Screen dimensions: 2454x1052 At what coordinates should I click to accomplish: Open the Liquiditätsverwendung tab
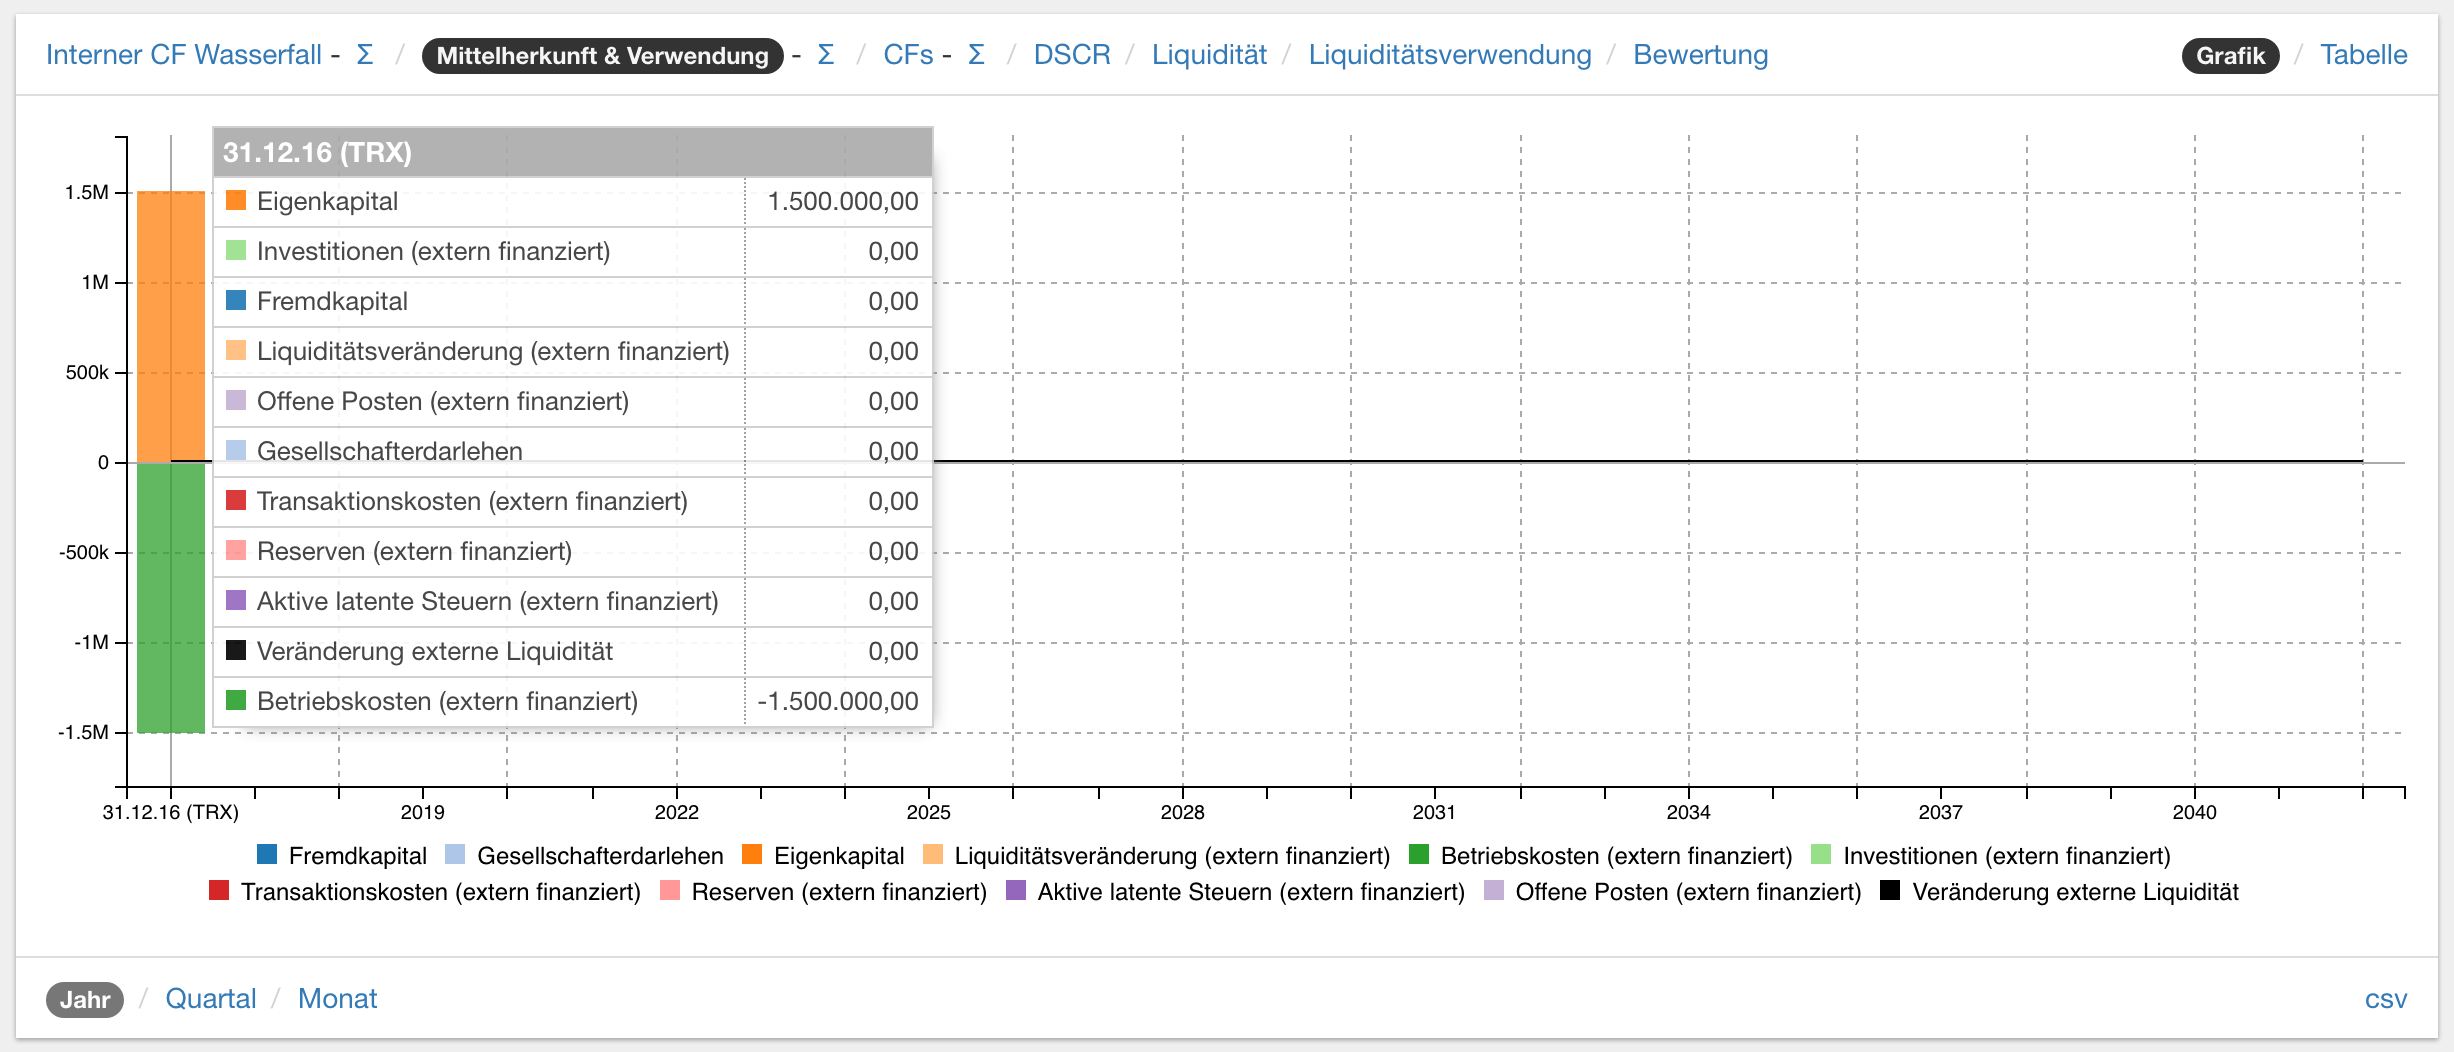tap(1449, 55)
